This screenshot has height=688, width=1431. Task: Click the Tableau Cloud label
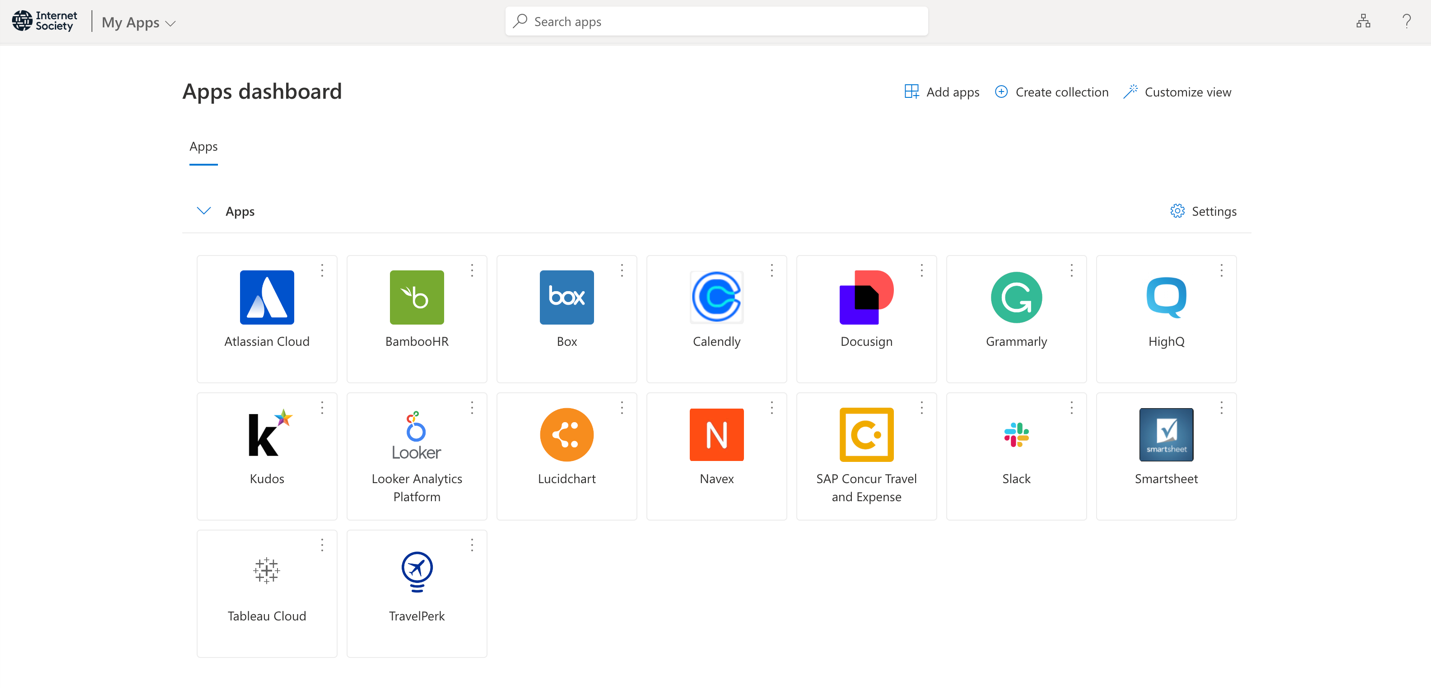267,616
